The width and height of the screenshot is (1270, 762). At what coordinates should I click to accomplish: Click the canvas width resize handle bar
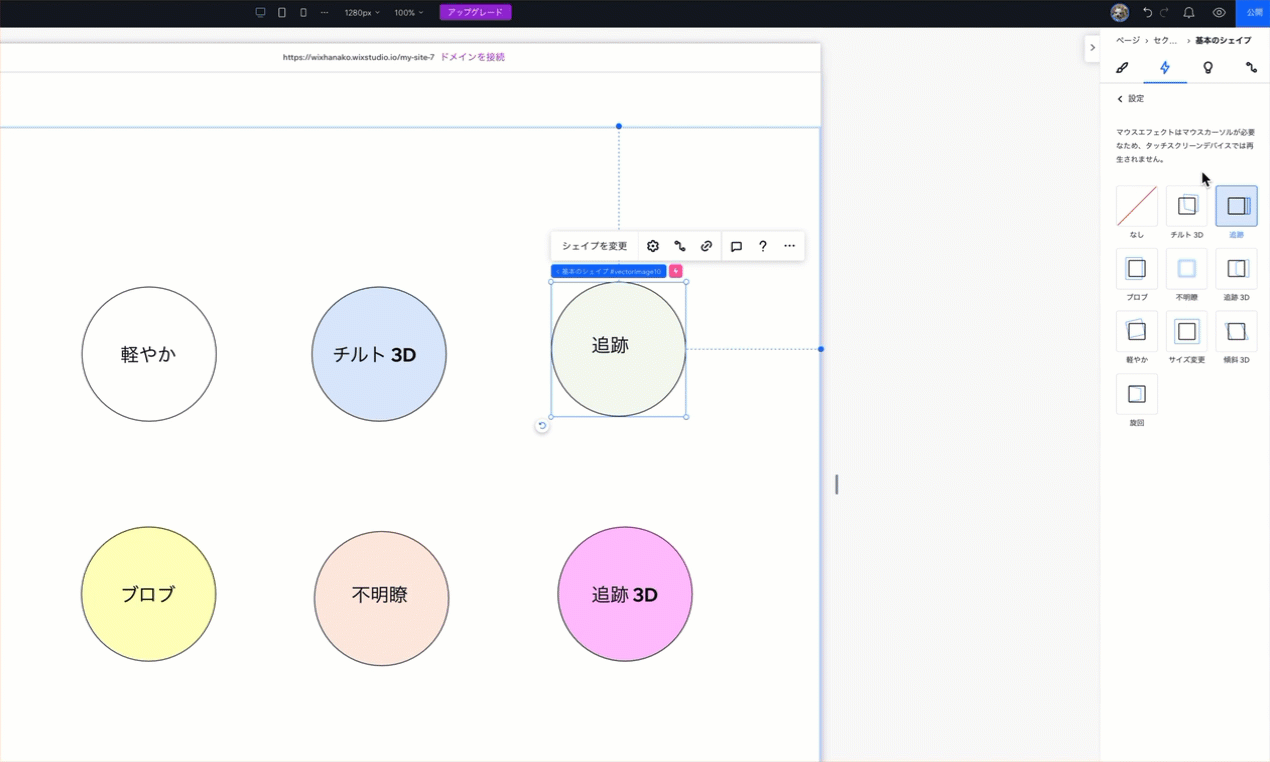(x=837, y=484)
